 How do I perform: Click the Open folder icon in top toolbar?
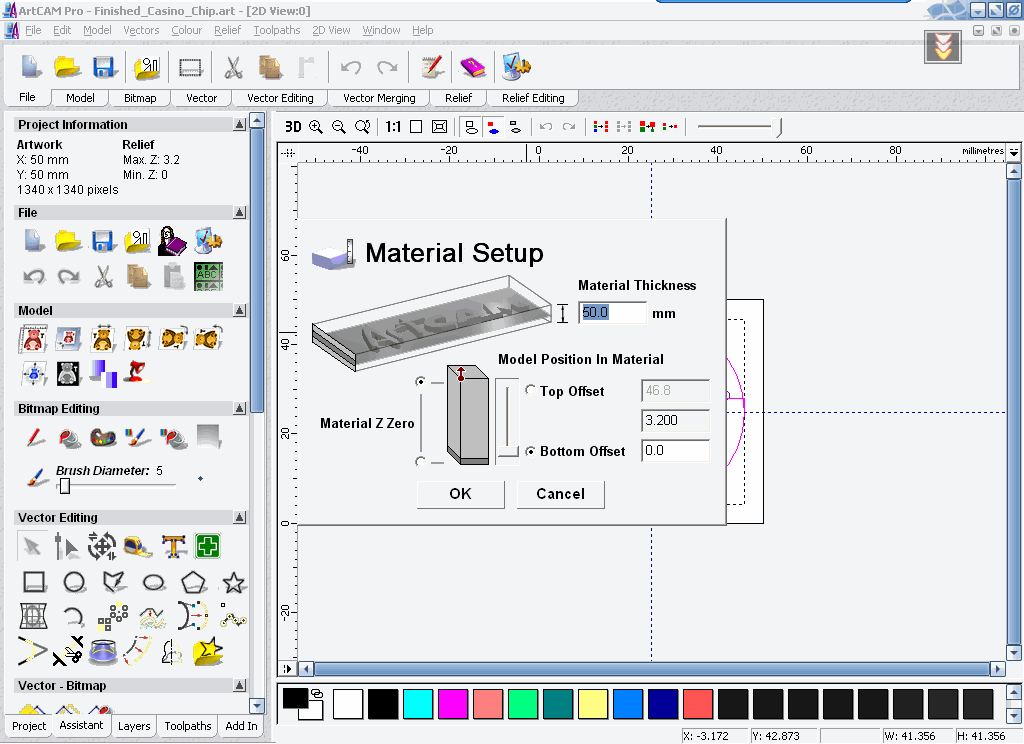[x=67, y=67]
